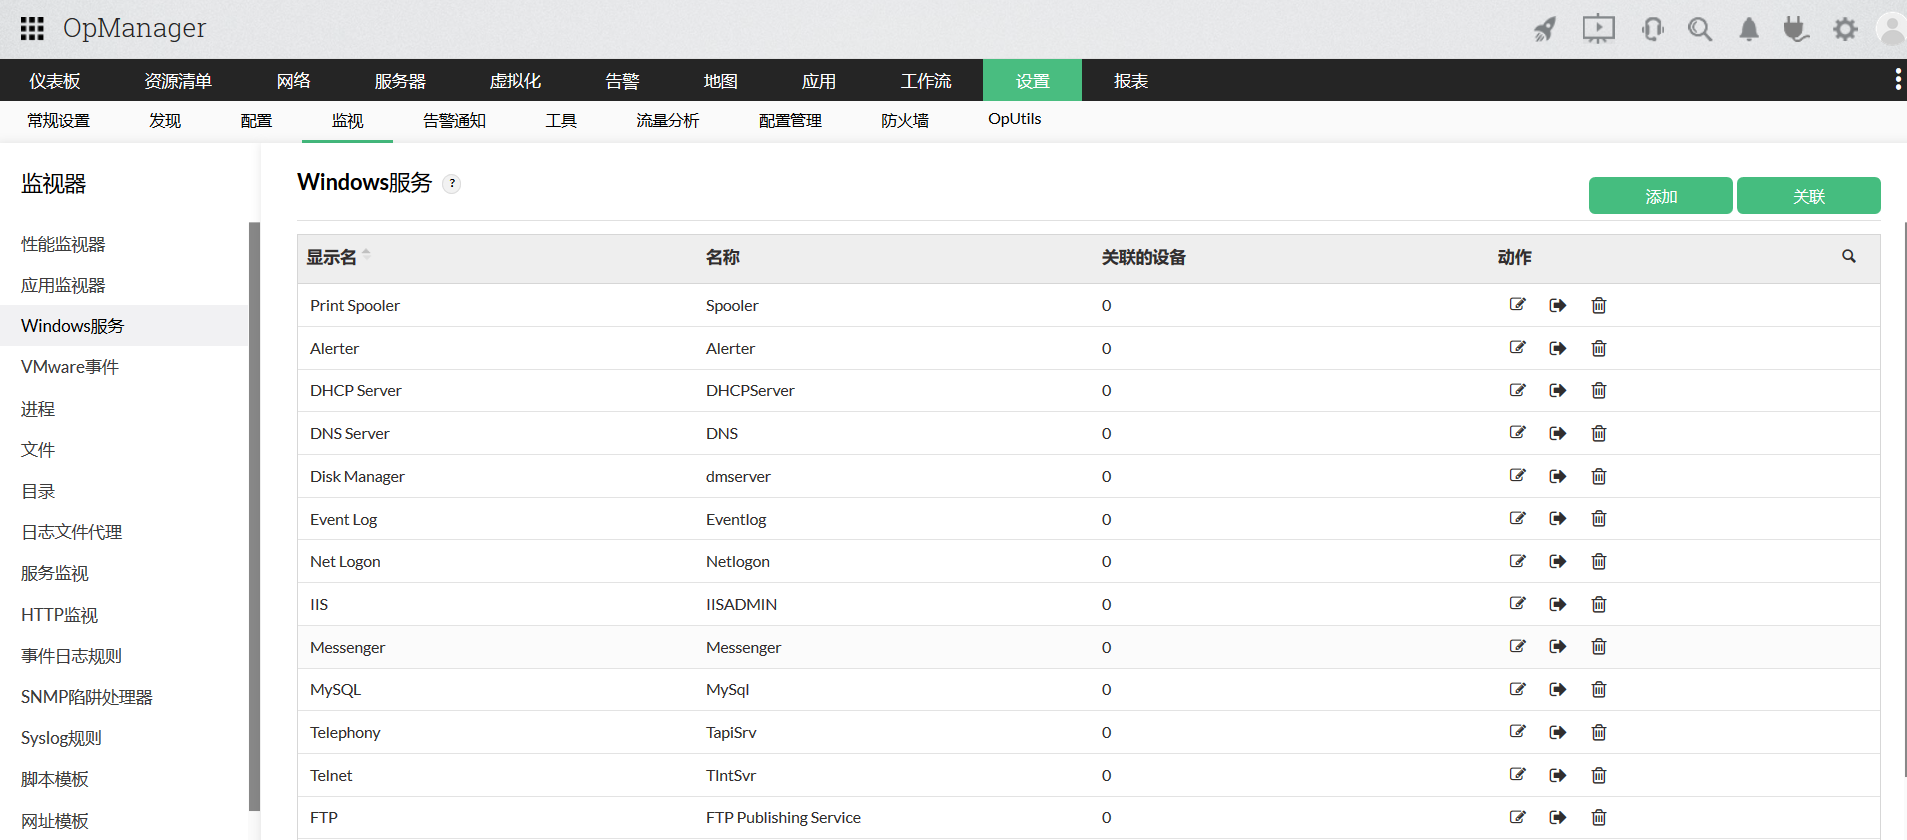Edit the Messenger service entry
Image resolution: width=1907 pixels, height=840 pixels.
[1517, 646]
